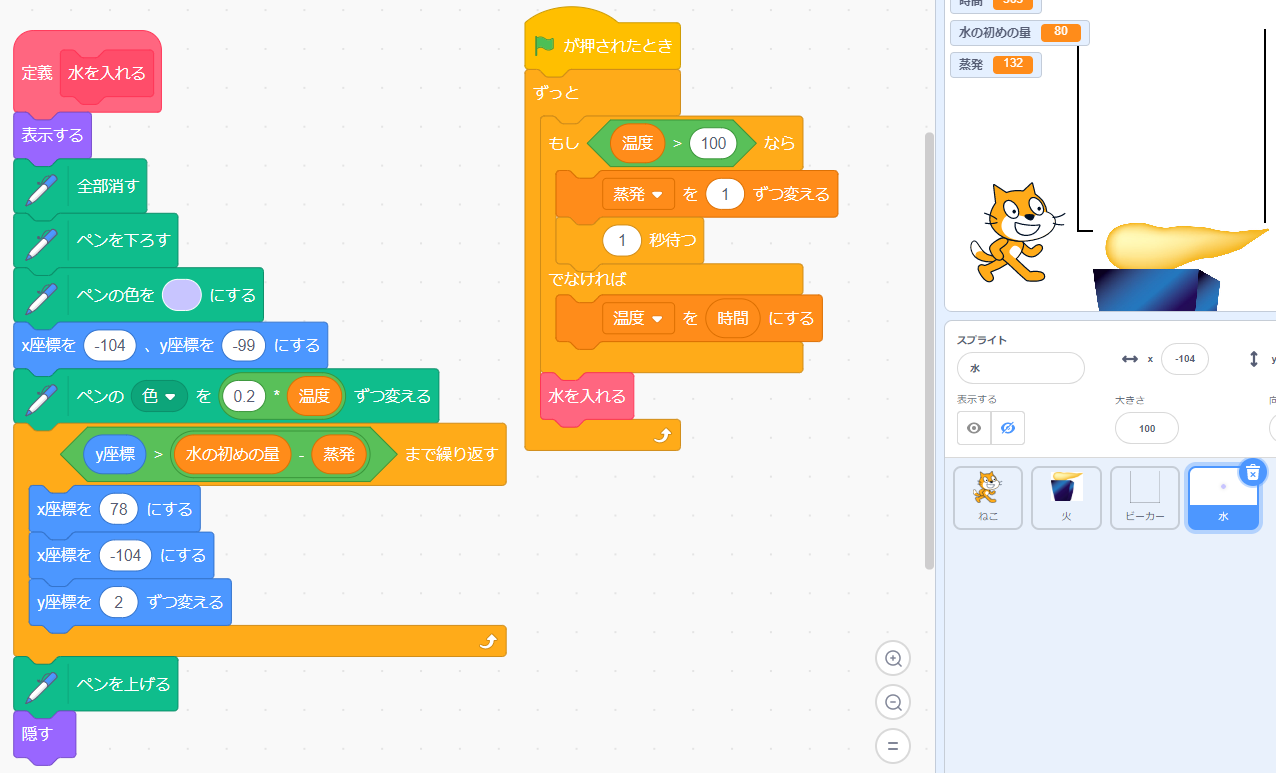
Task: Click the pen color swatch
Action: click(x=182, y=295)
